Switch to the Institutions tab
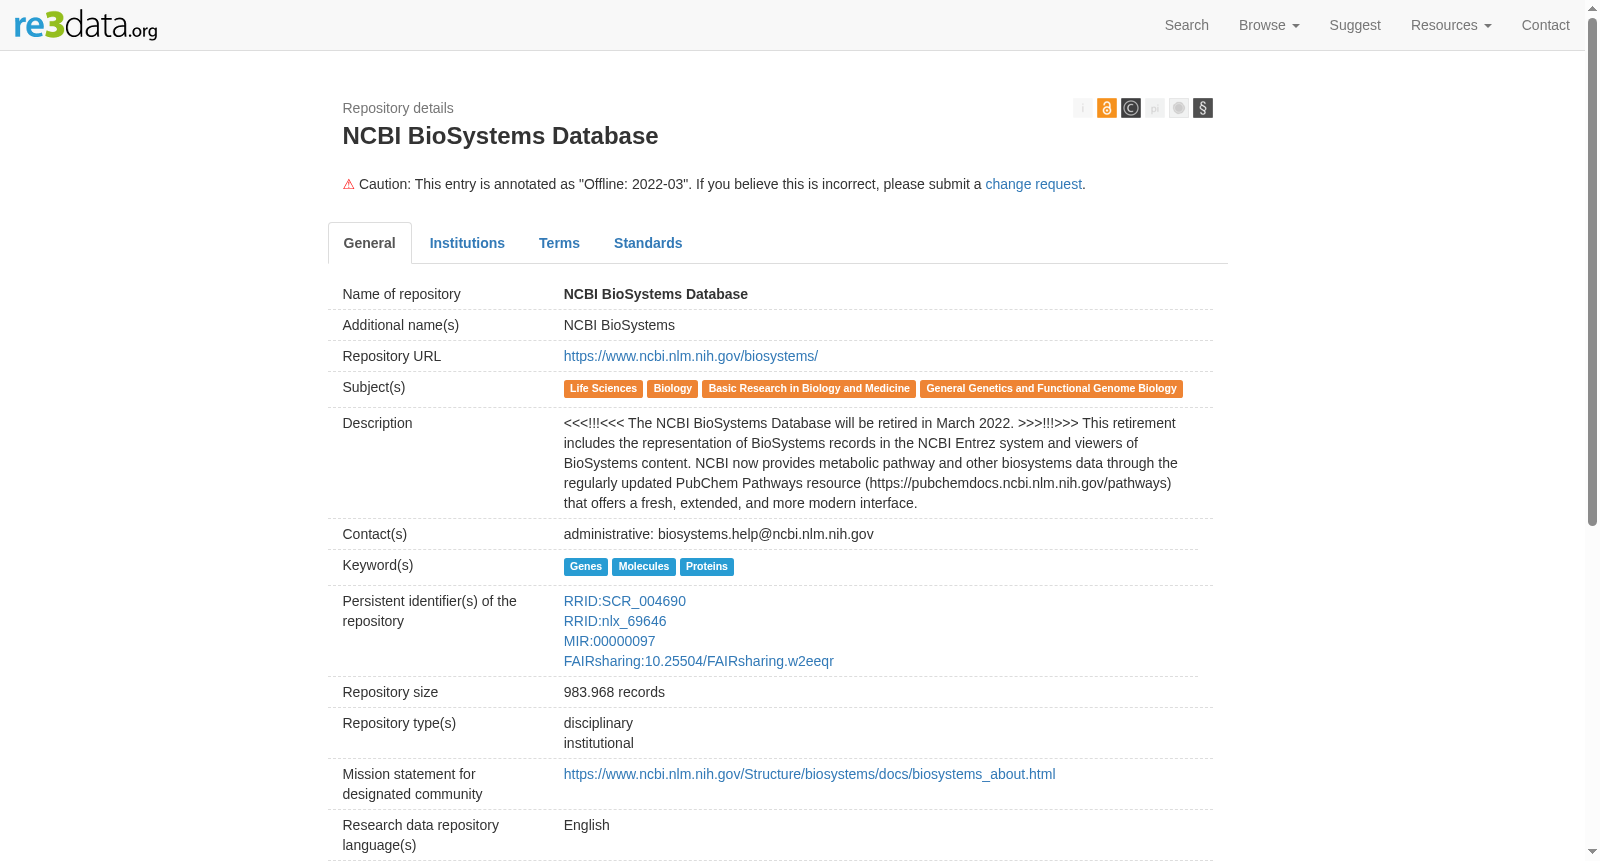Screen dimensions: 1600x861 pyautogui.click(x=467, y=243)
